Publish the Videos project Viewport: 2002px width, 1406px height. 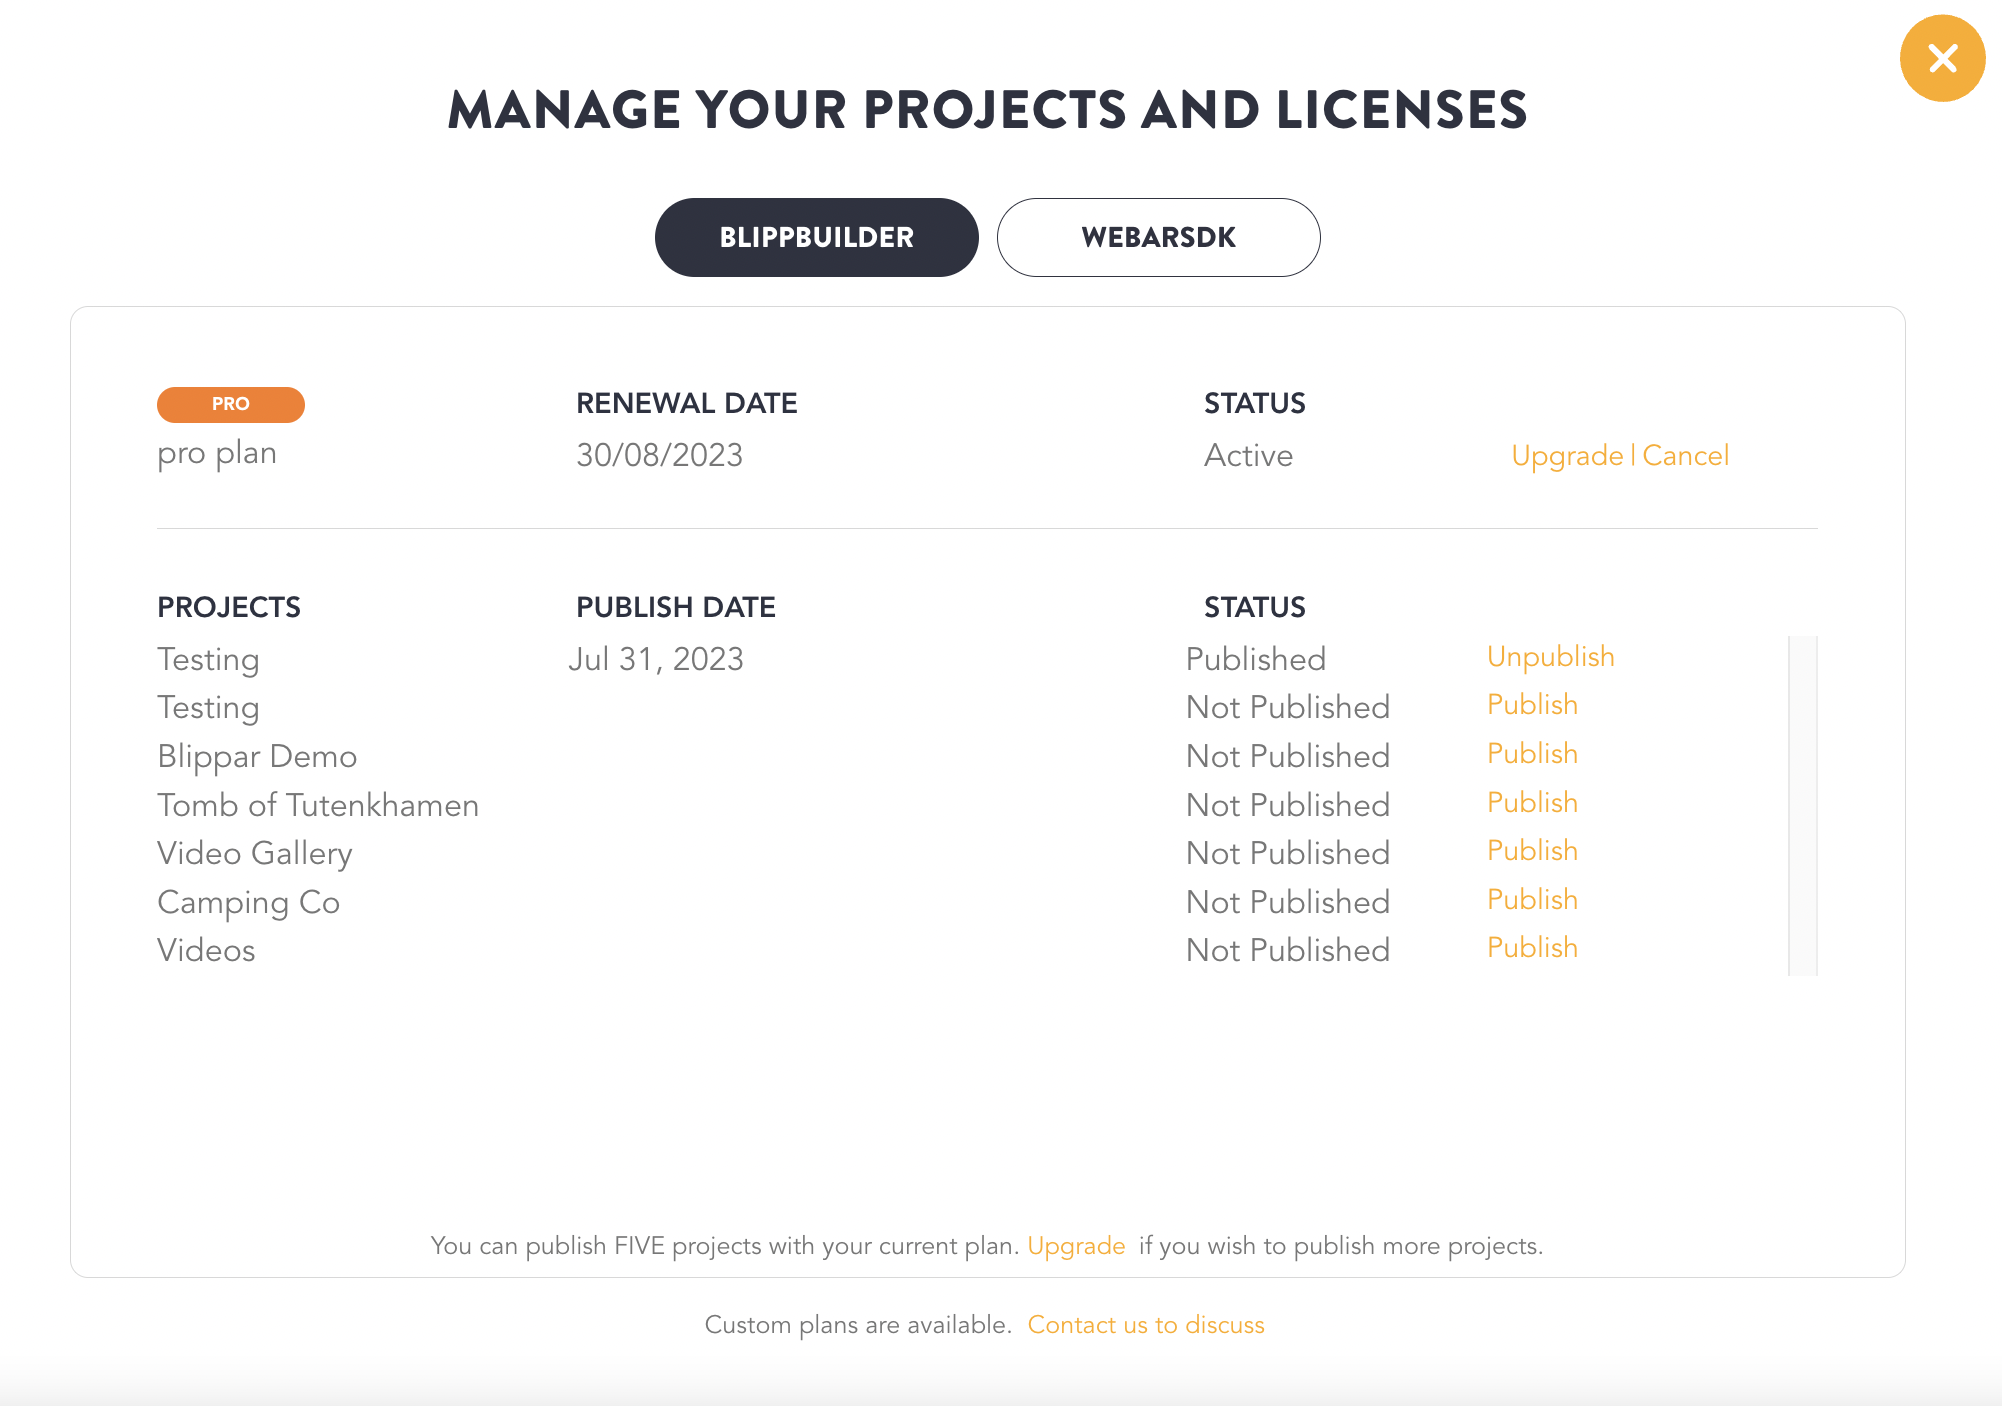pyautogui.click(x=1532, y=948)
